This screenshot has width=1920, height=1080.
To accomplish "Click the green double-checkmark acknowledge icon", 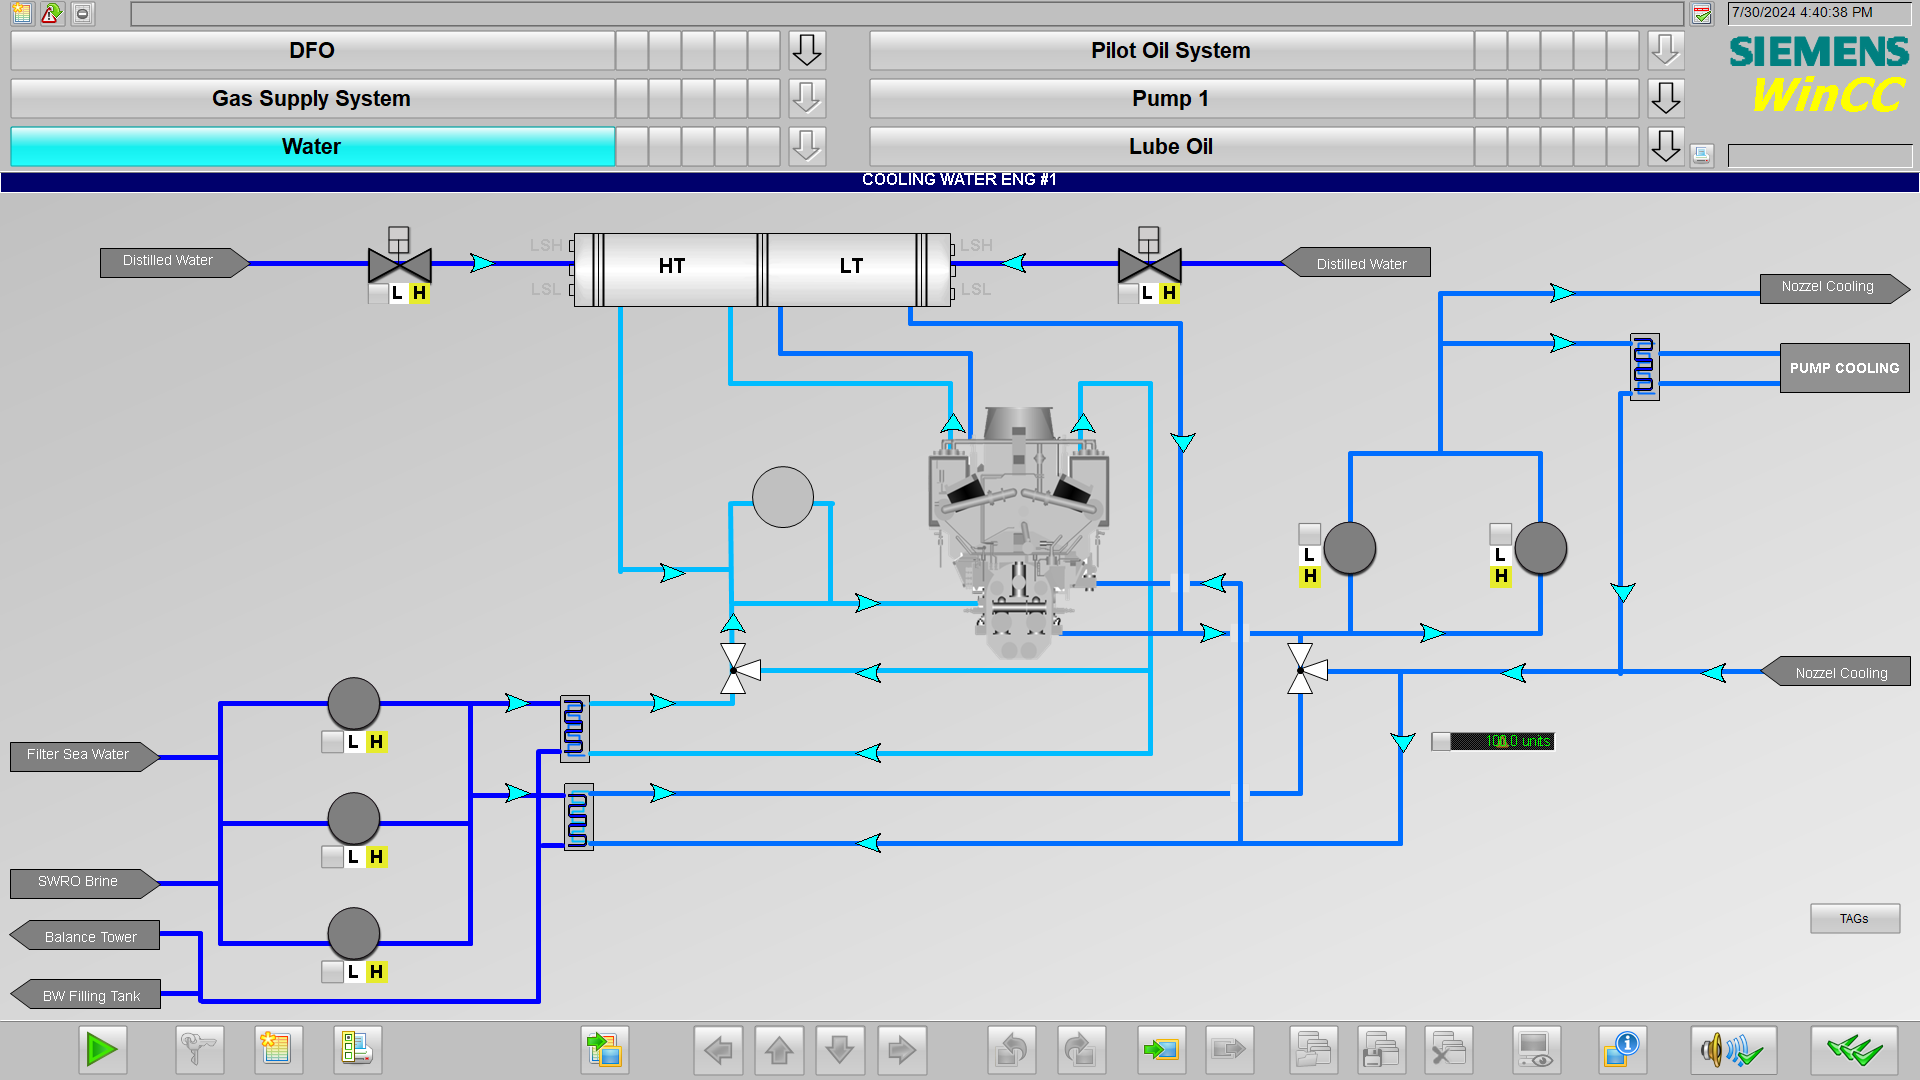I will (1853, 1049).
